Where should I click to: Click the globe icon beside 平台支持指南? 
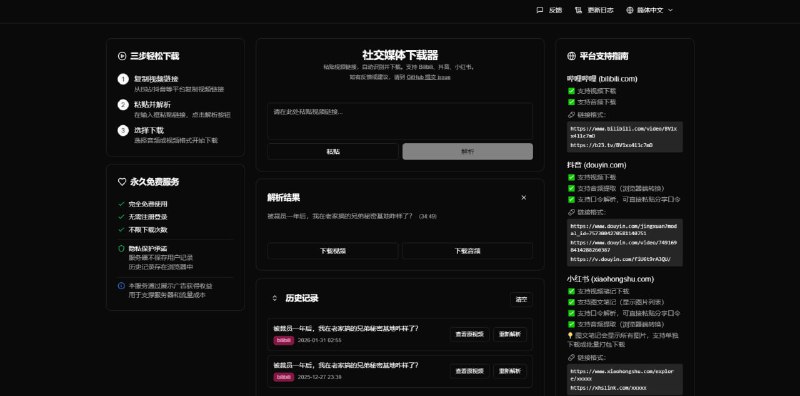[x=571, y=56]
